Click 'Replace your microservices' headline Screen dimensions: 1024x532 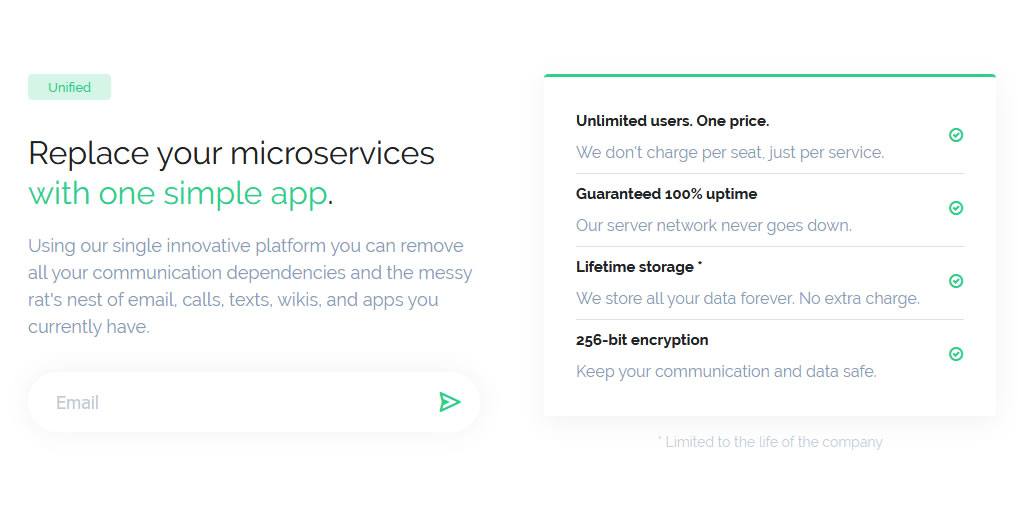pyautogui.click(x=231, y=153)
